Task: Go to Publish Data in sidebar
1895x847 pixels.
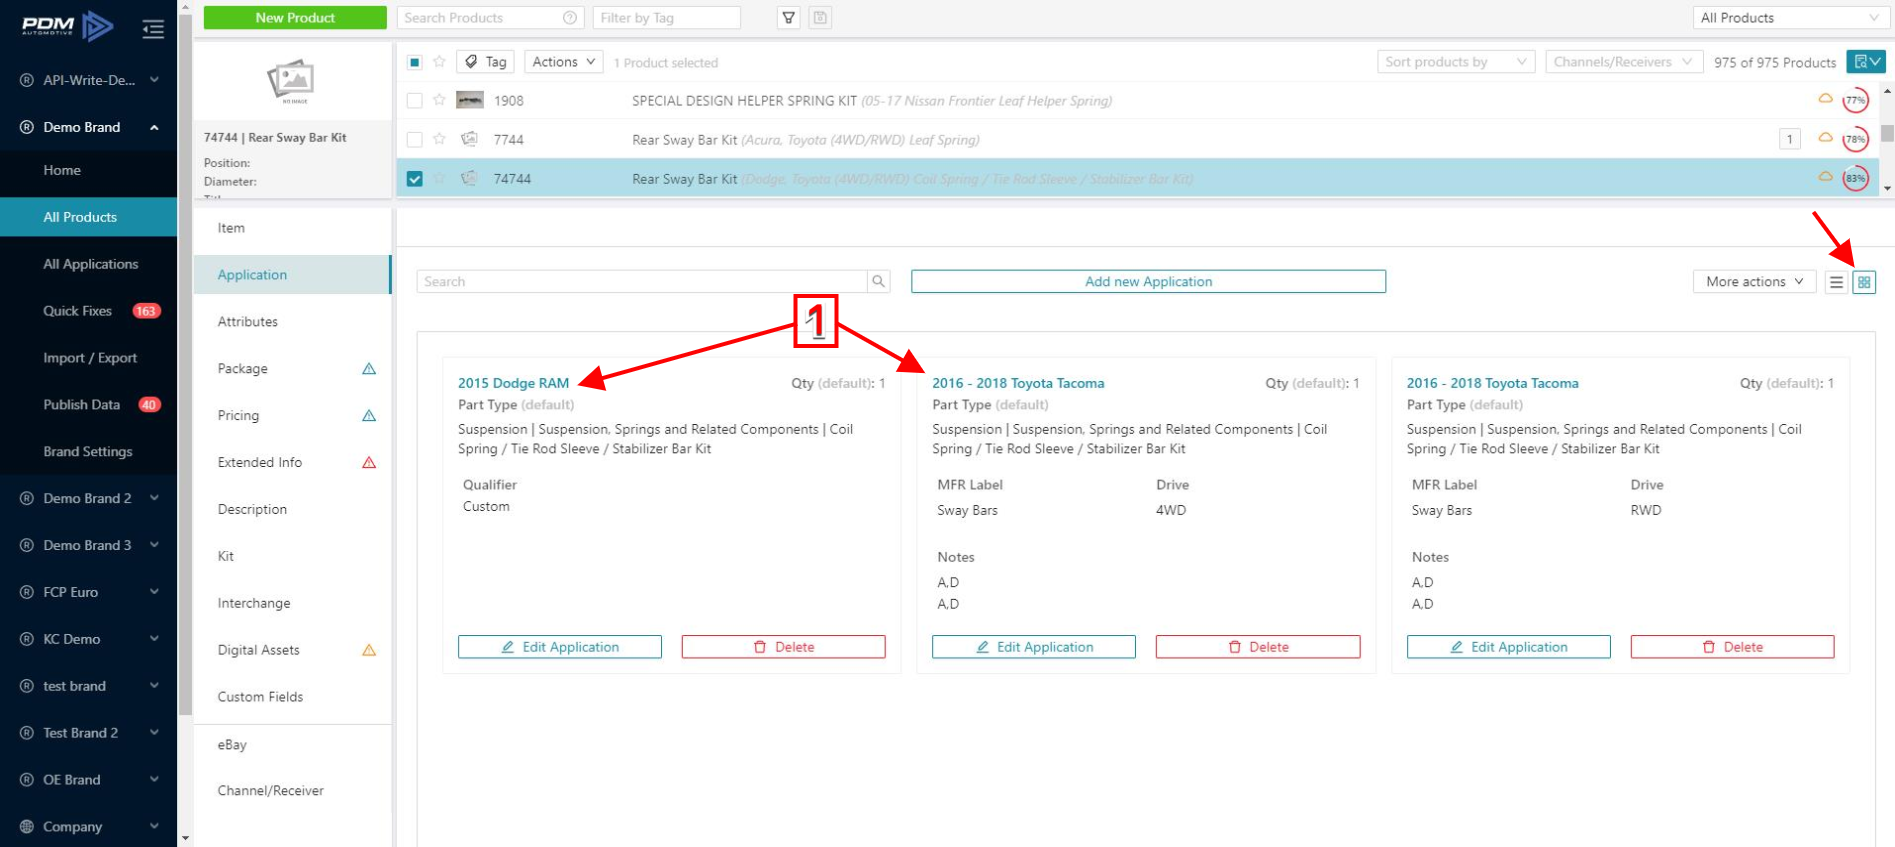Action: coord(89,405)
